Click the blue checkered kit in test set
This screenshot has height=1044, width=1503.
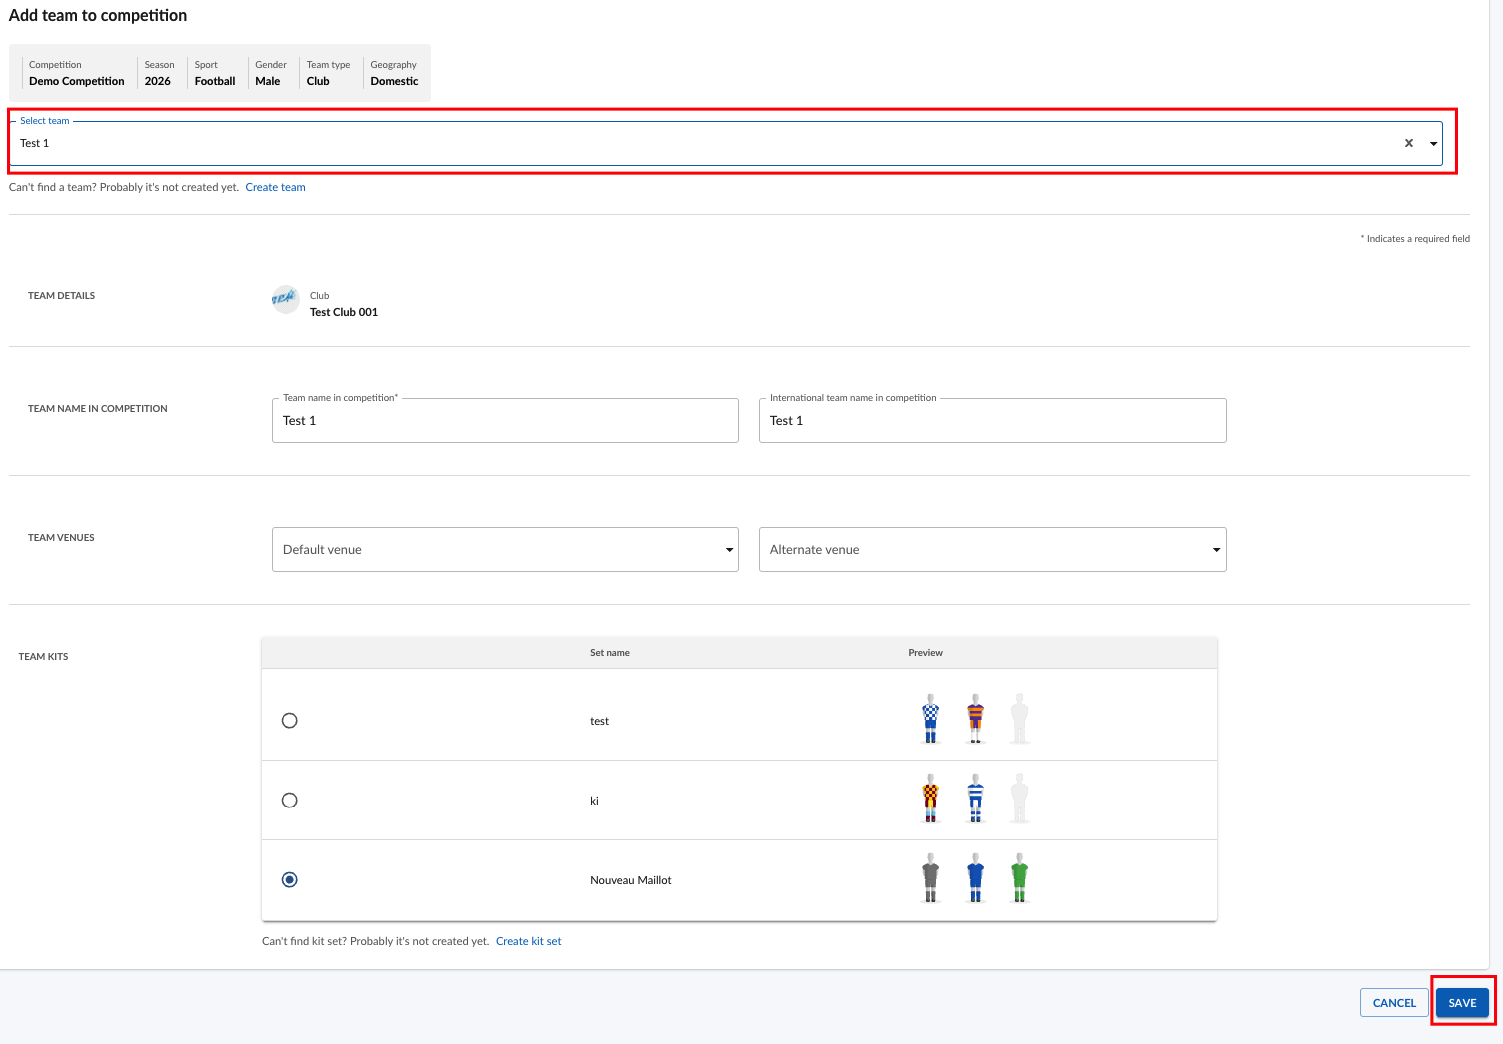coord(931,719)
